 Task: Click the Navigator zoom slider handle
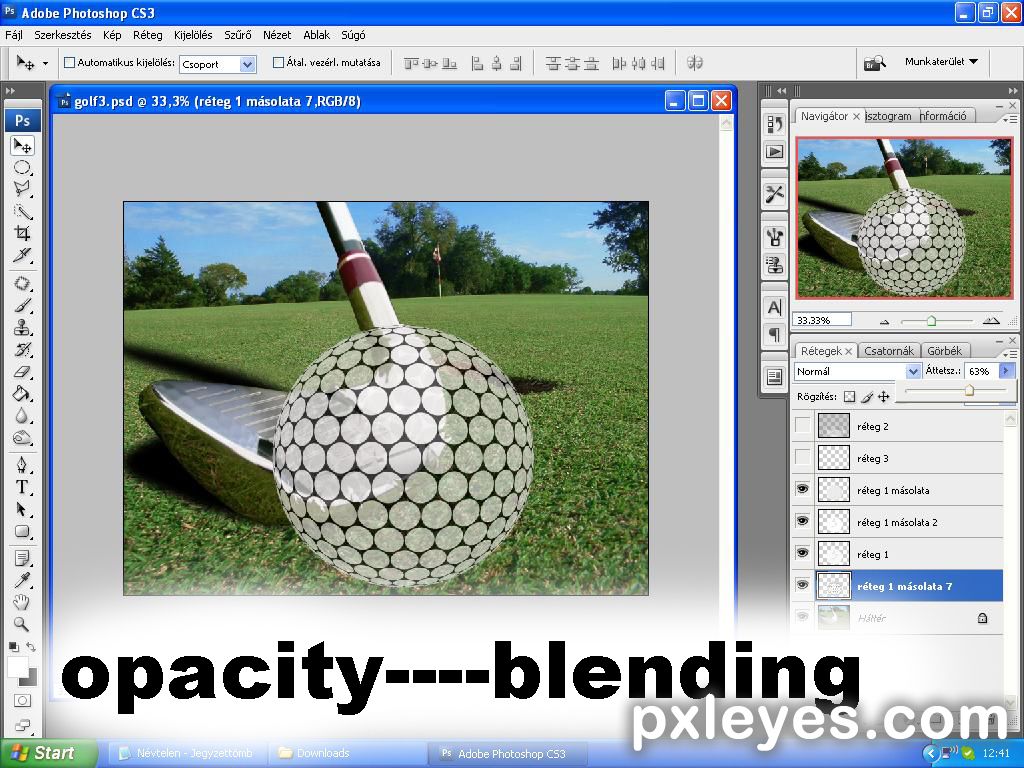click(x=931, y=321)
